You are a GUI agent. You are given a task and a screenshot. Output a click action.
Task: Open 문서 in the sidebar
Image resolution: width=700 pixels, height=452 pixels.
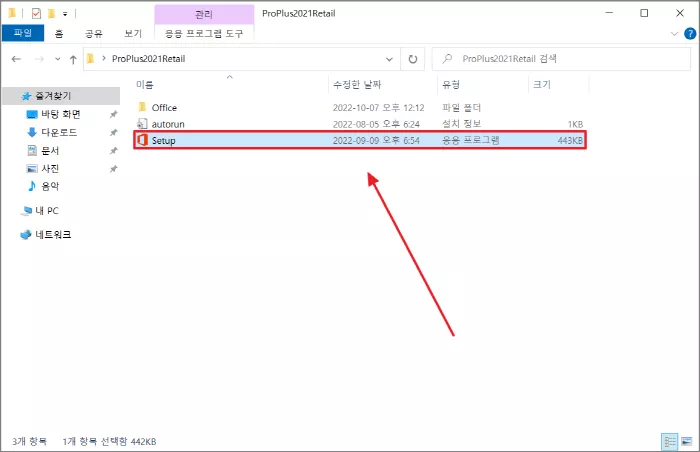[x=50, y=151]
